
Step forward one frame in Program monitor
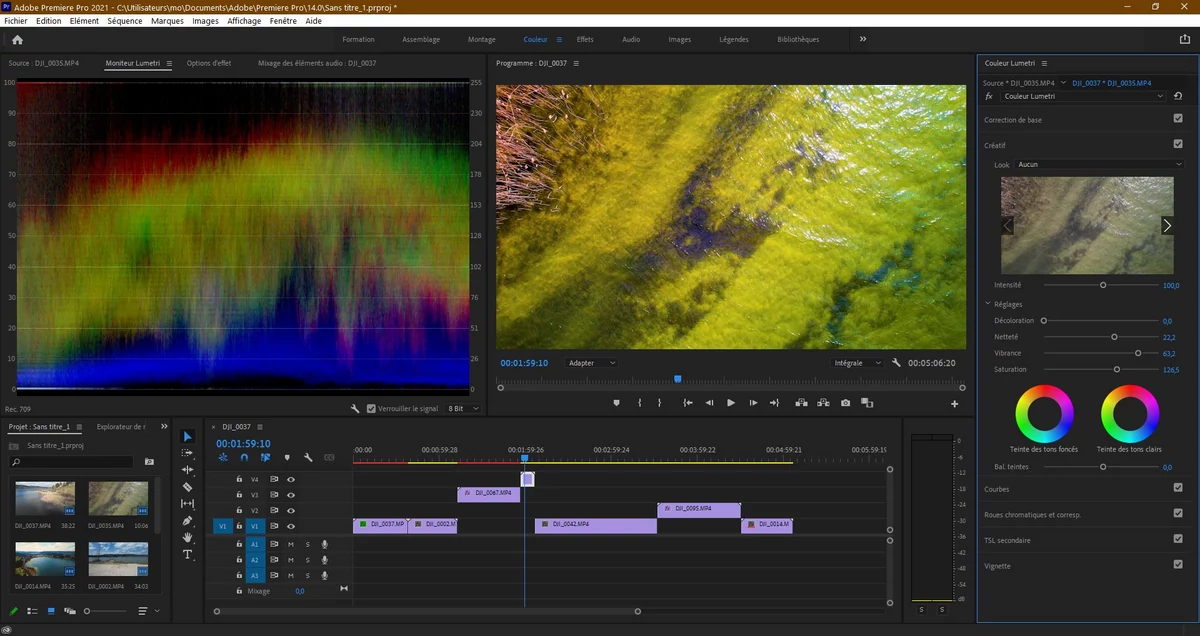[x=753, y=403]
